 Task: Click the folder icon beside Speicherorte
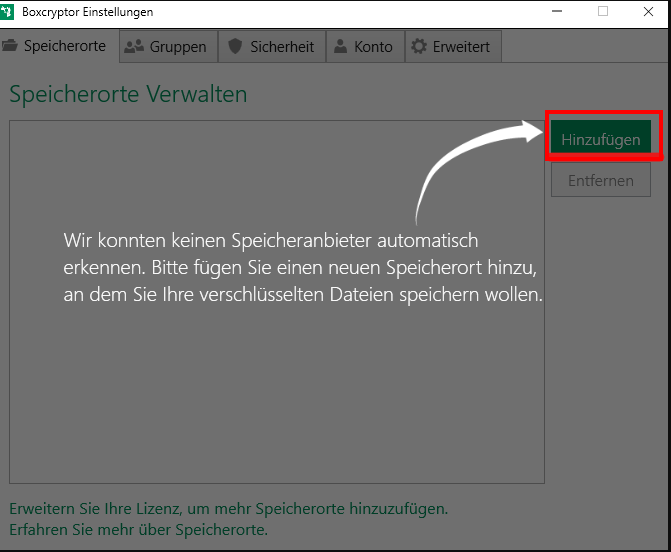click(x=9, y=45)
